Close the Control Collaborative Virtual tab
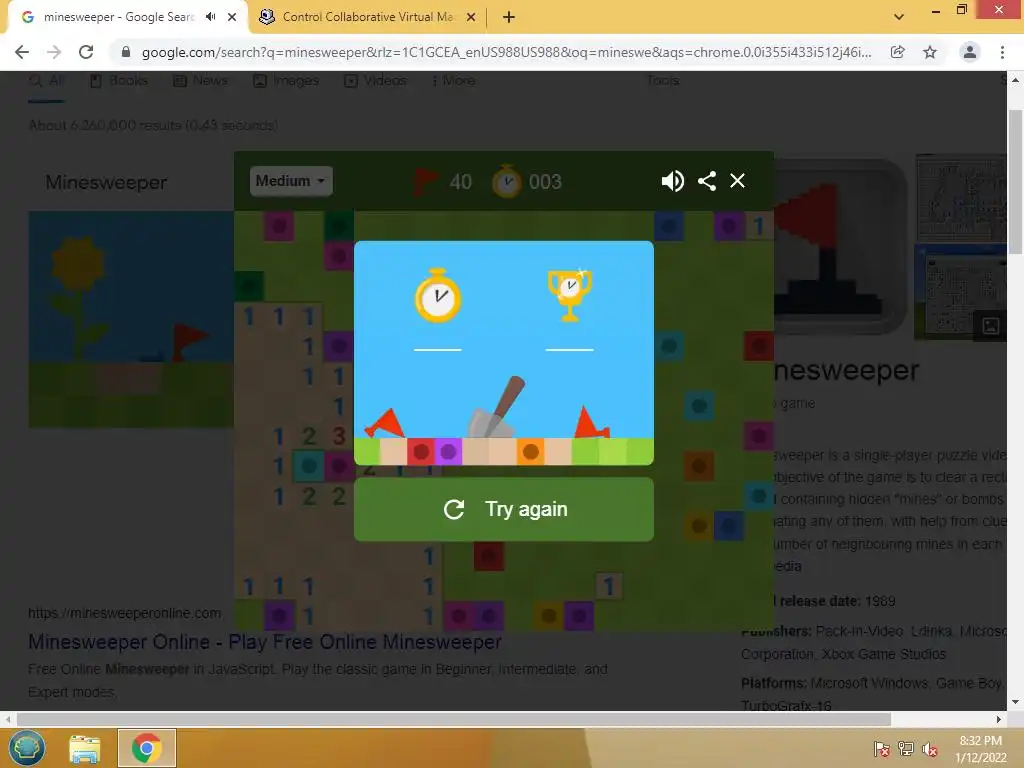Screen dimensions: 1024x768 coord(471,17)
